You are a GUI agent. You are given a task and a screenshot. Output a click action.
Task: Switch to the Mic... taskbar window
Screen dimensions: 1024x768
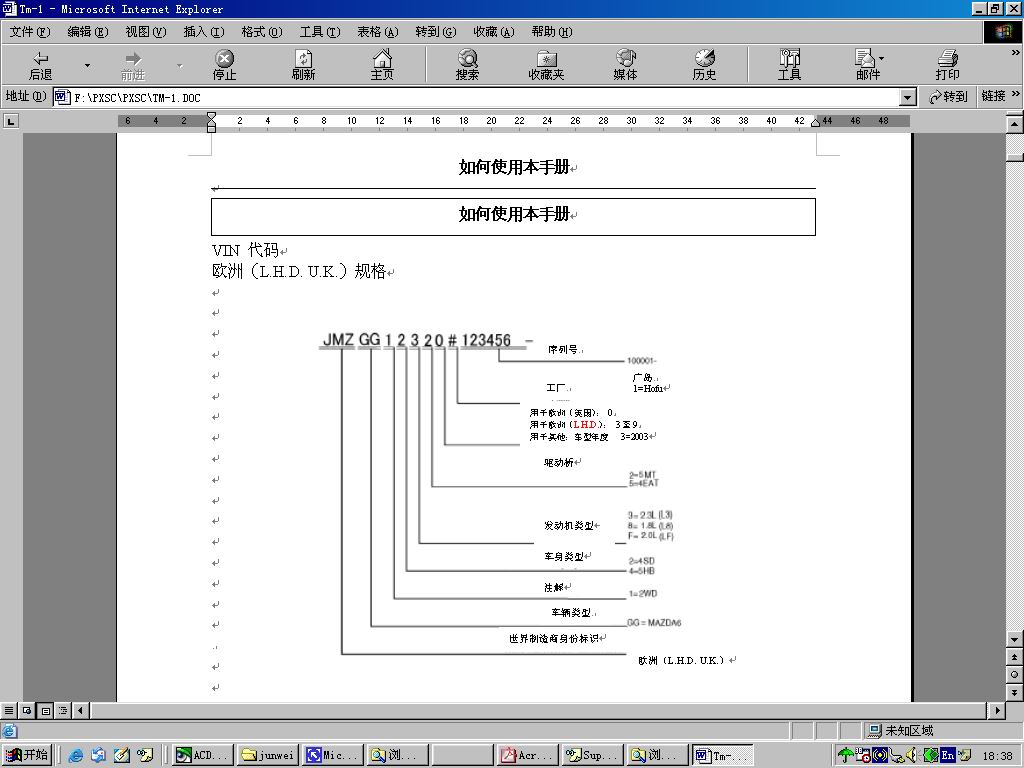click(x=332, y=755)
